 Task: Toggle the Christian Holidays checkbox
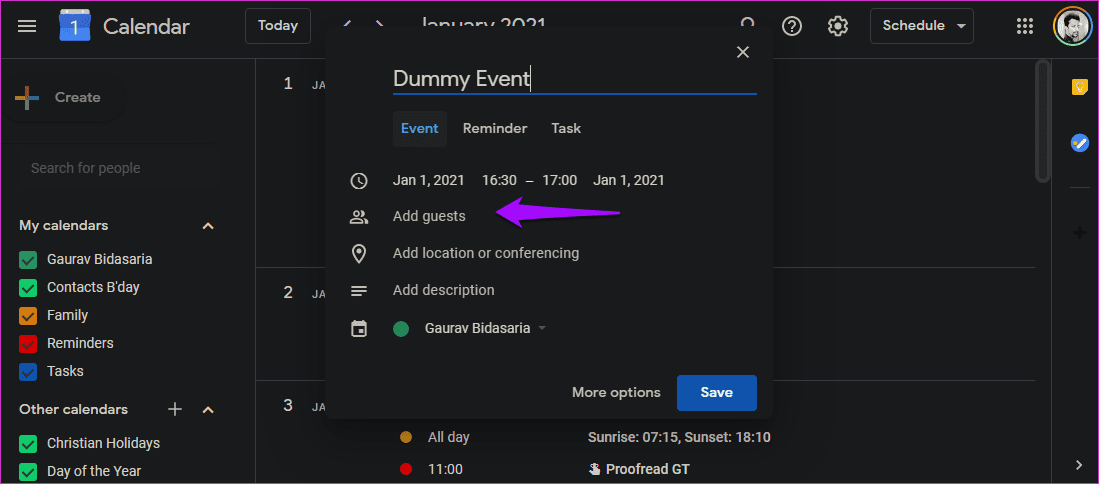click(28, 444)
